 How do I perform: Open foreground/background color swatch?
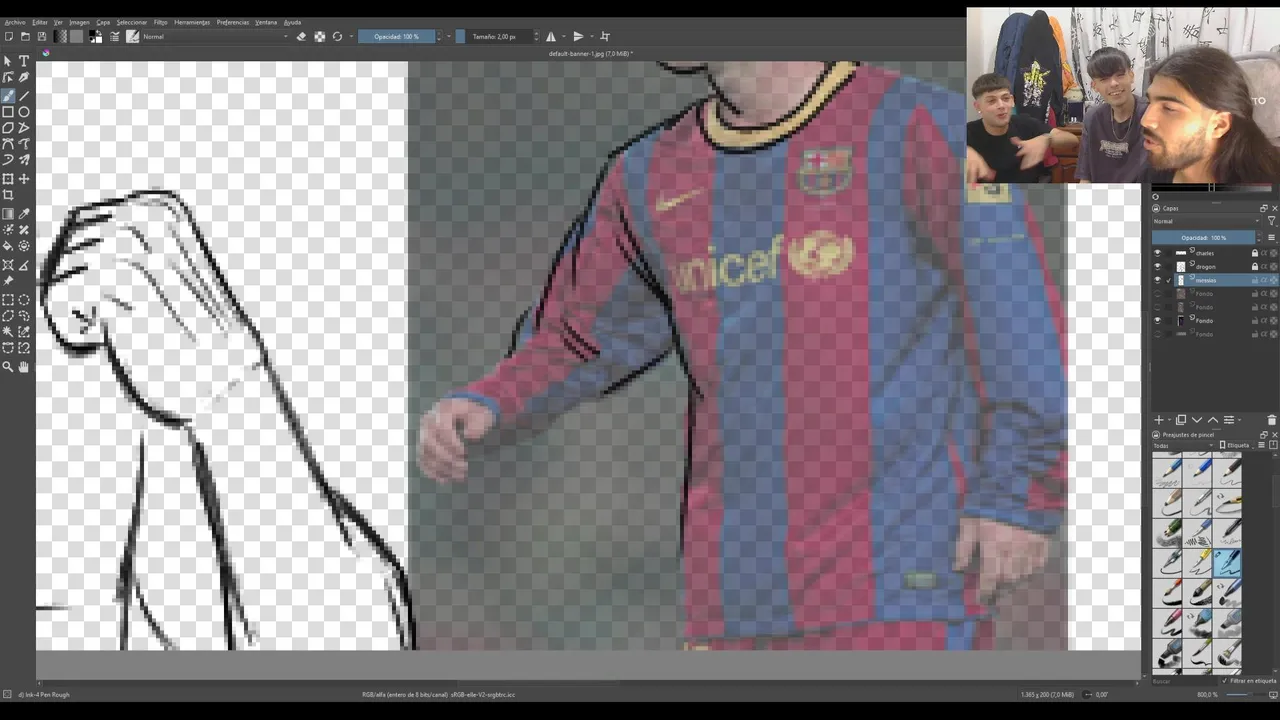pos(95,37)
